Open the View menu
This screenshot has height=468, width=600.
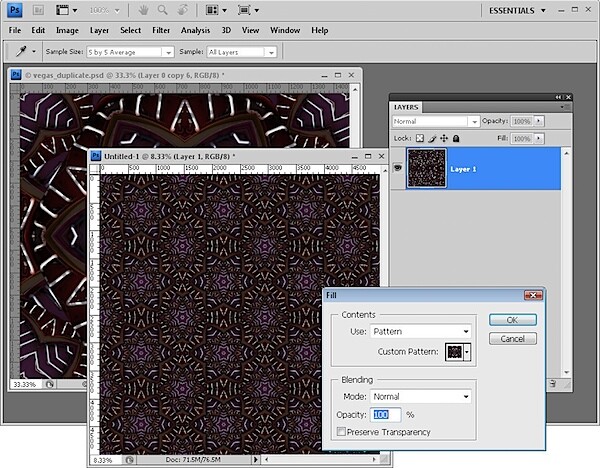point(250,30)
